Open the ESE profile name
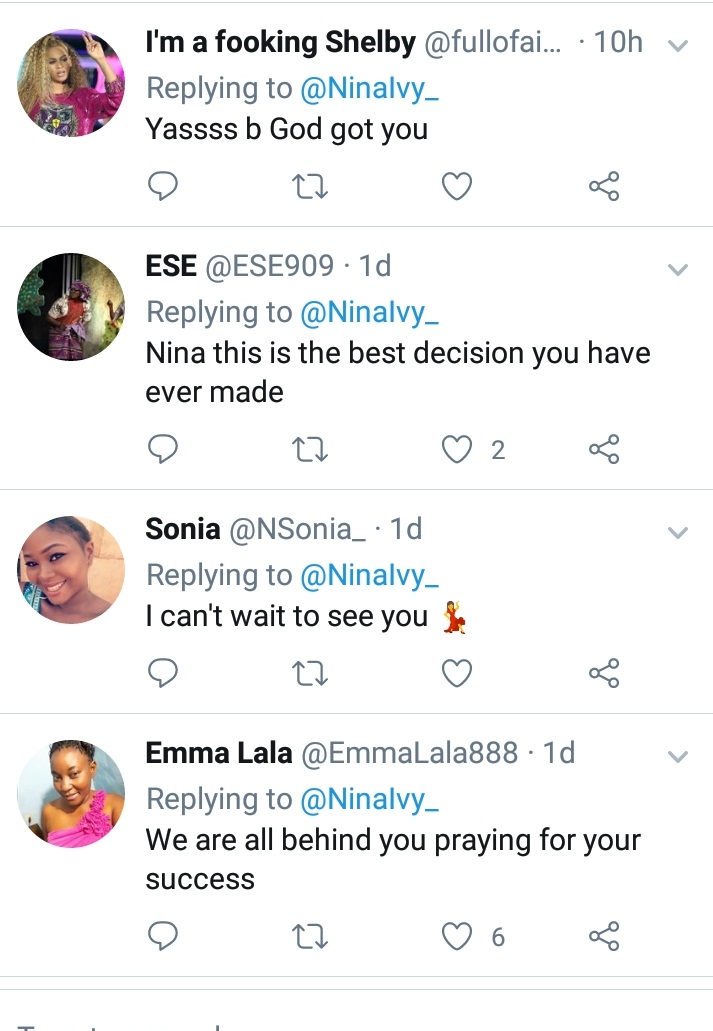The image size is (713, 1031). (x=170, y=265)
